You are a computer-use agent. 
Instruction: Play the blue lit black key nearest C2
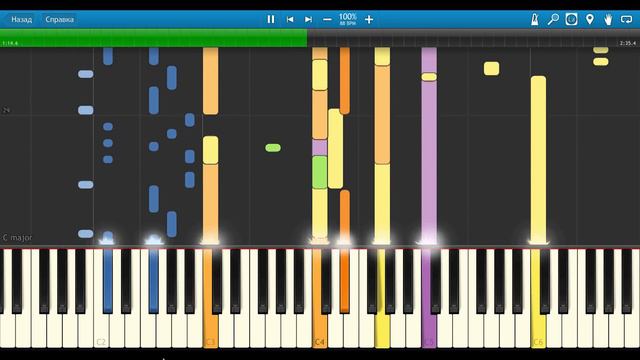[108, 281]
